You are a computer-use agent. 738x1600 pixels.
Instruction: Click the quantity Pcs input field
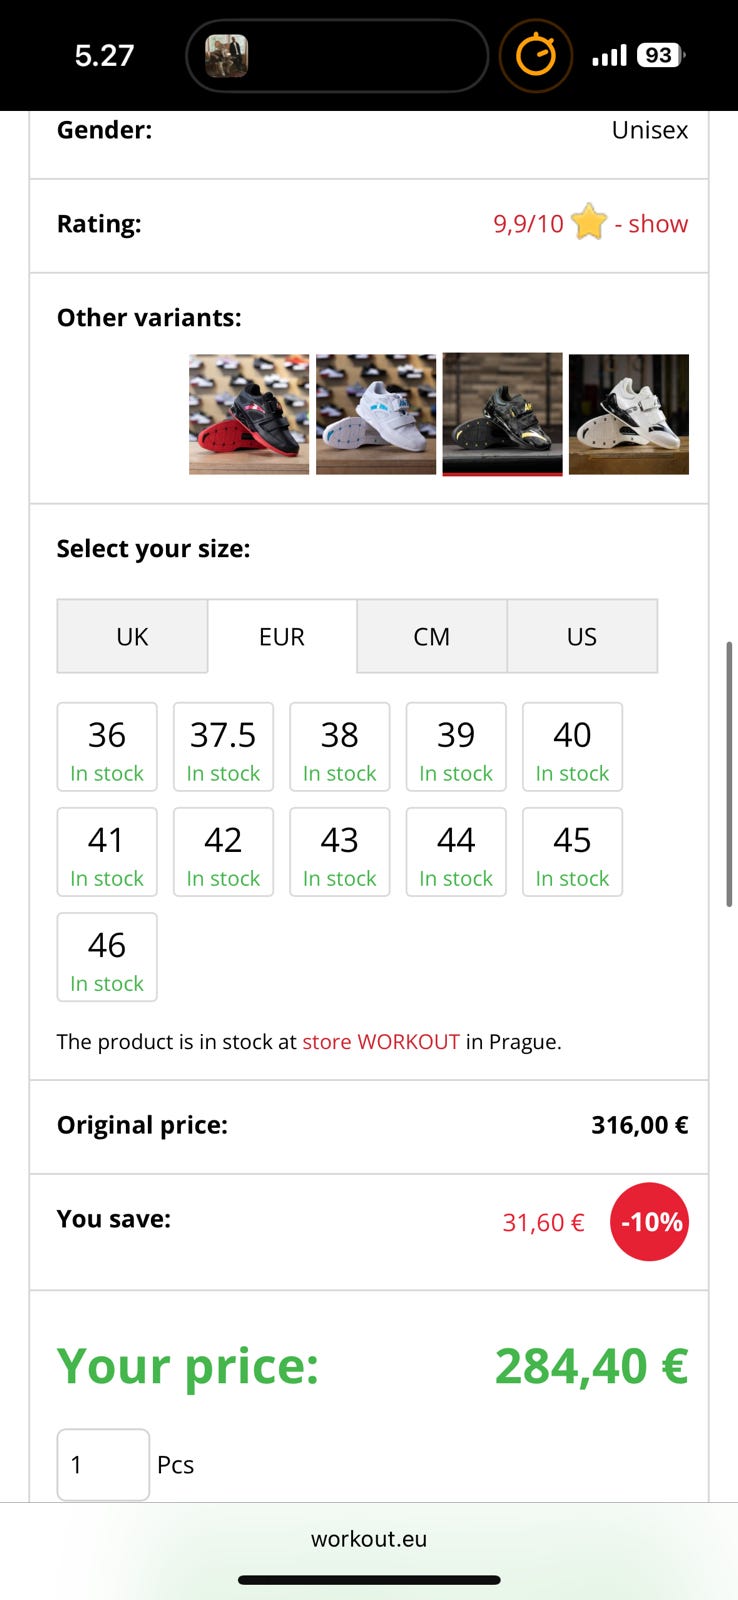point(103,1465)
